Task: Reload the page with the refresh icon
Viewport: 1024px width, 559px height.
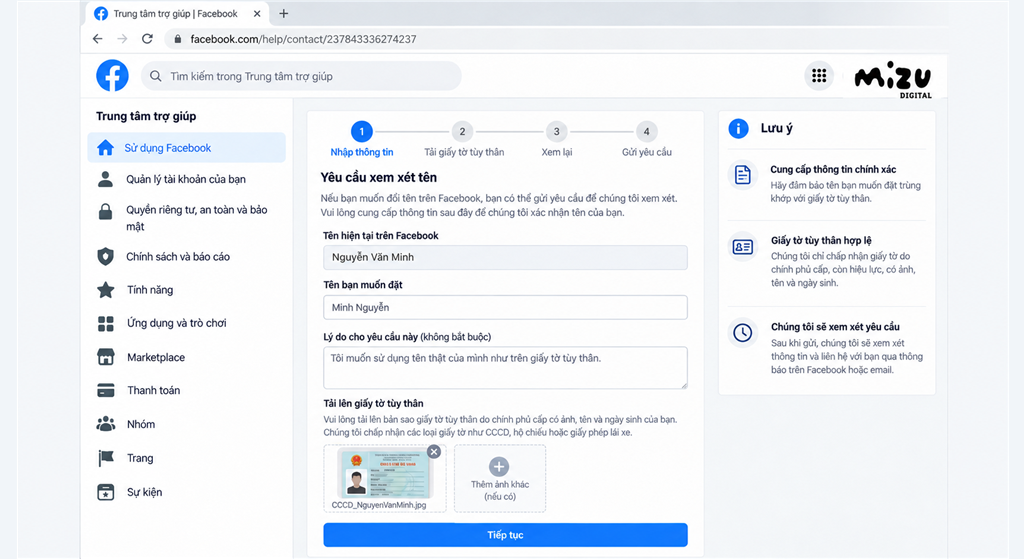Action: tap(148, 39)
